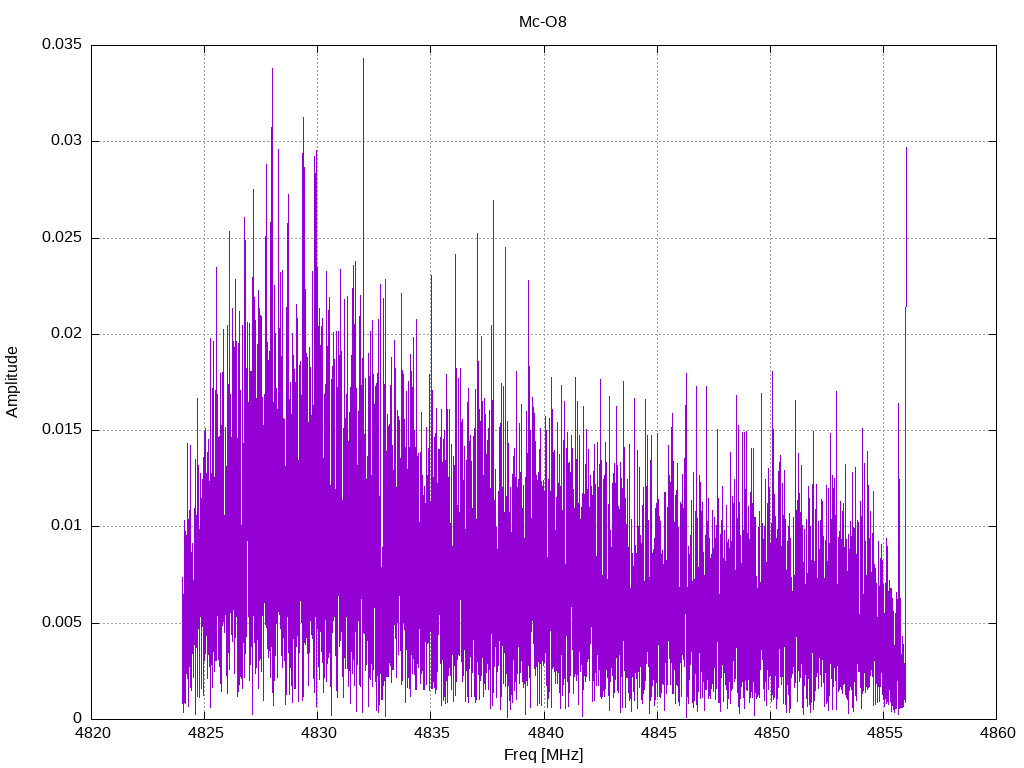Click the 0.035 y-axis tick label

pyautogui.click(x=62, y=44)
